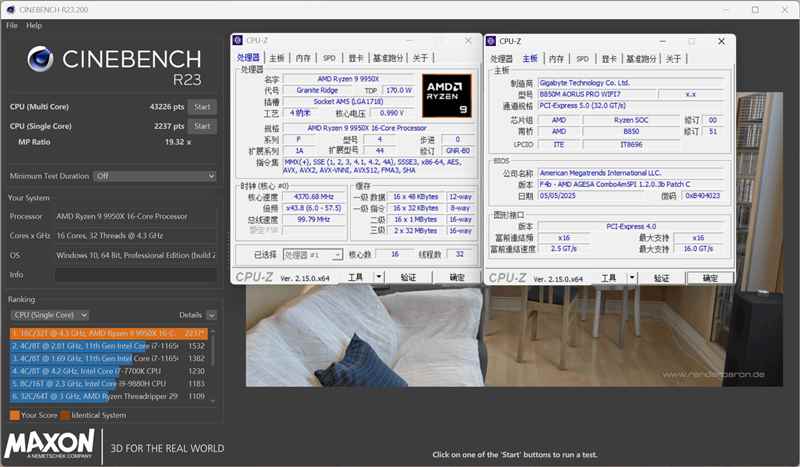Select 关于 tab in right CPU-Z window
This screenshot has width=800, height=467.
(673, 59)
